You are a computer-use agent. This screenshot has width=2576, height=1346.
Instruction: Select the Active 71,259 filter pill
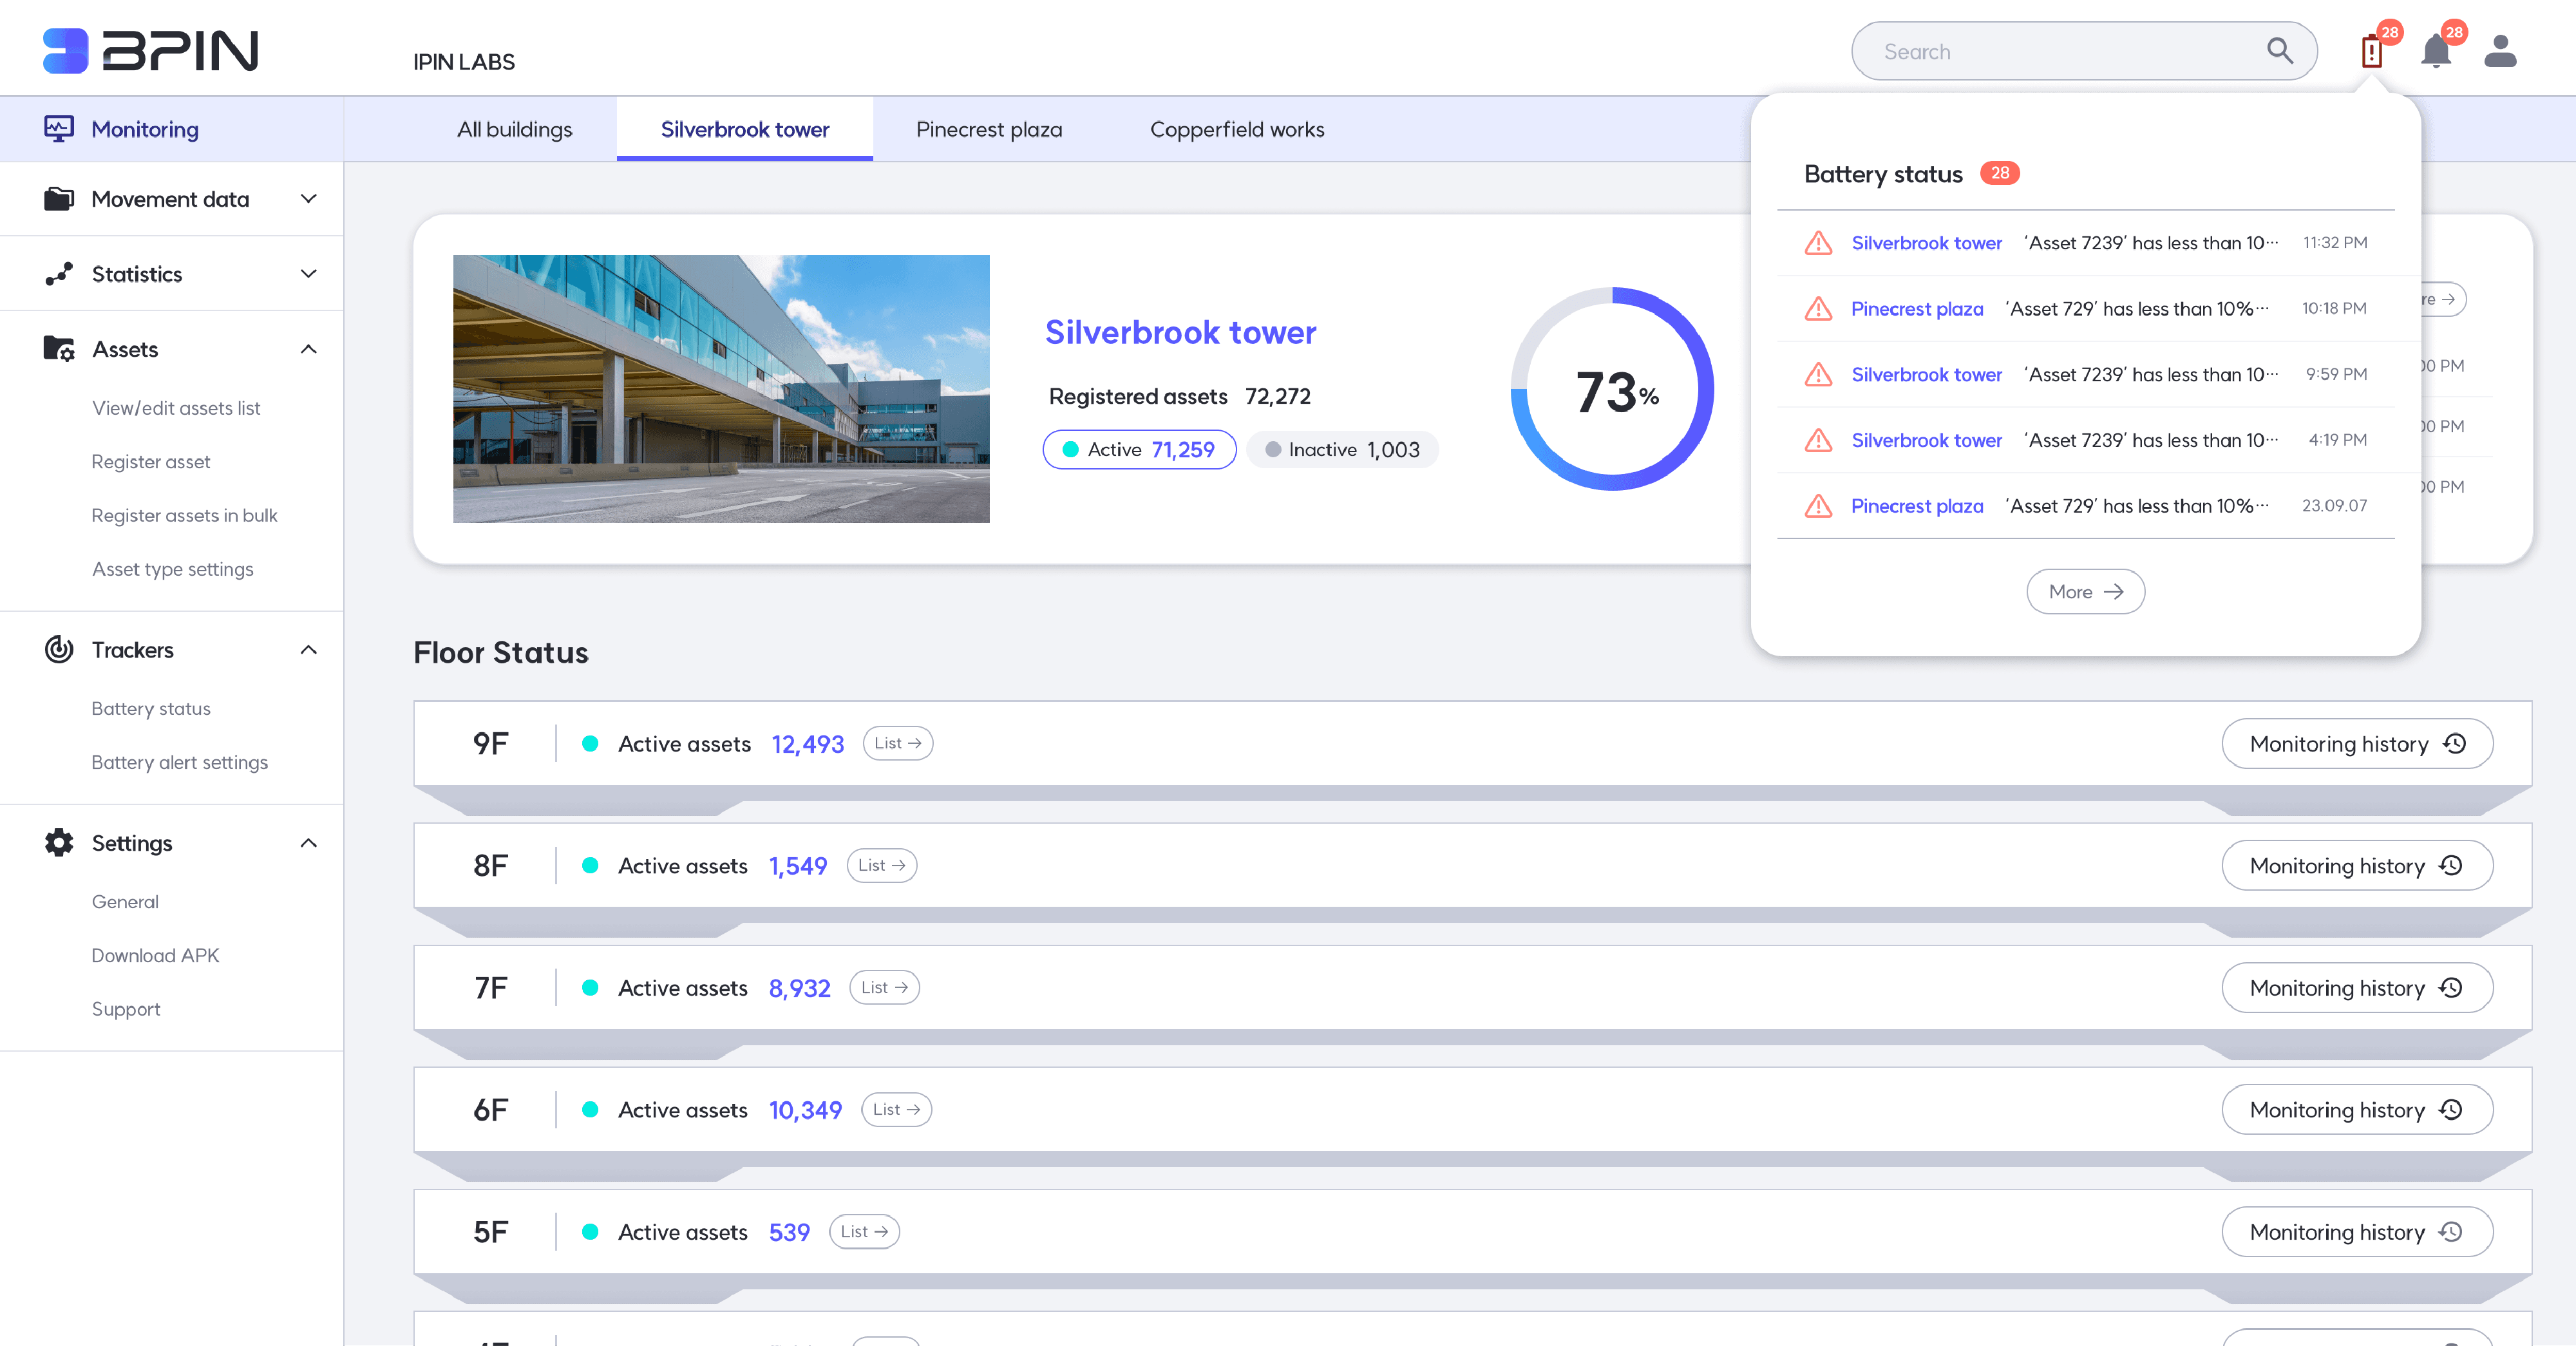point(1139,450)
